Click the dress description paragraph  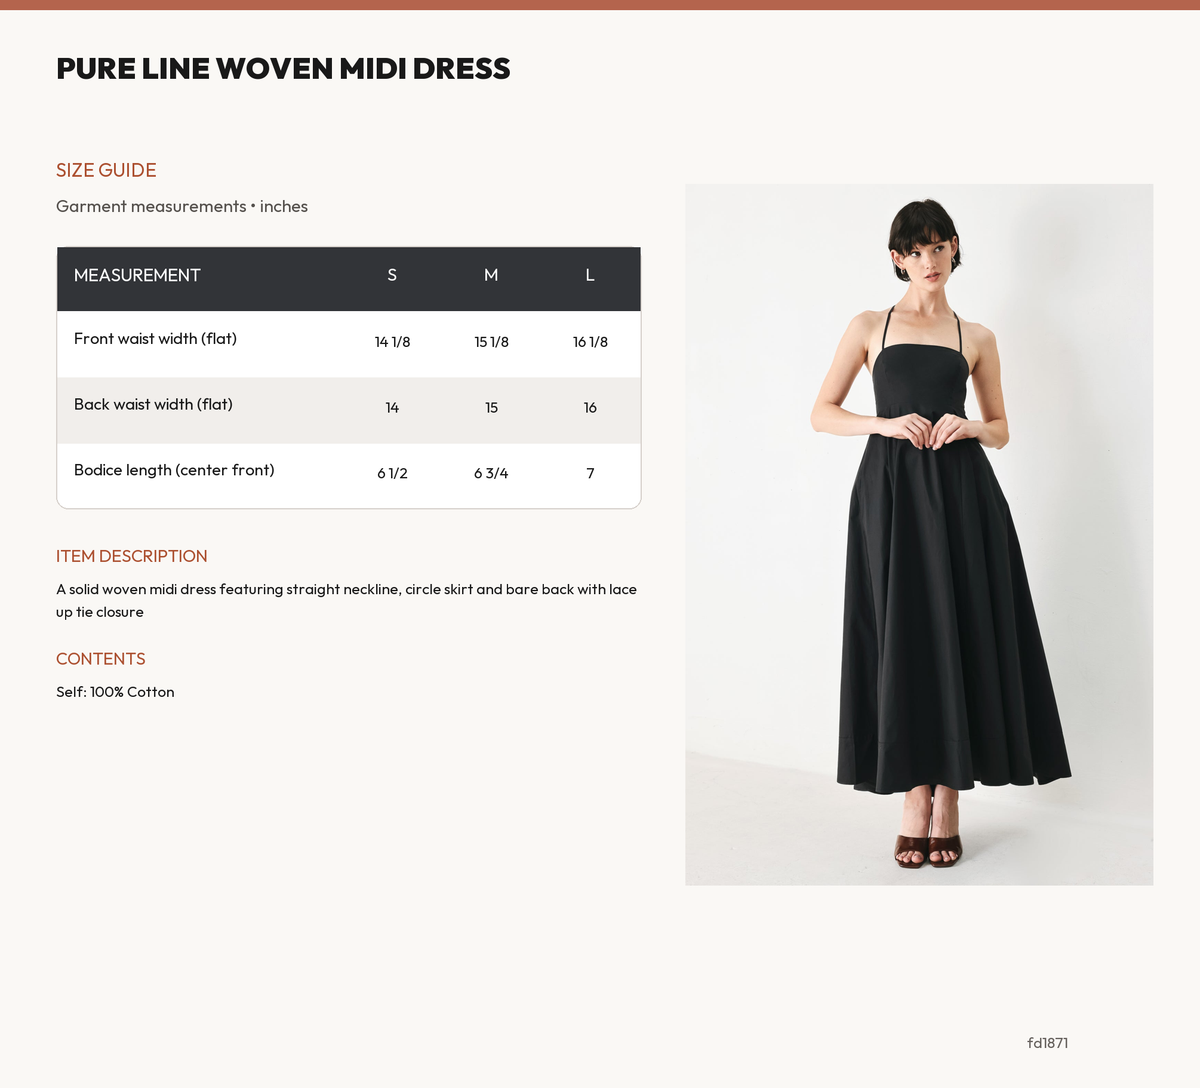pos(346,601)
